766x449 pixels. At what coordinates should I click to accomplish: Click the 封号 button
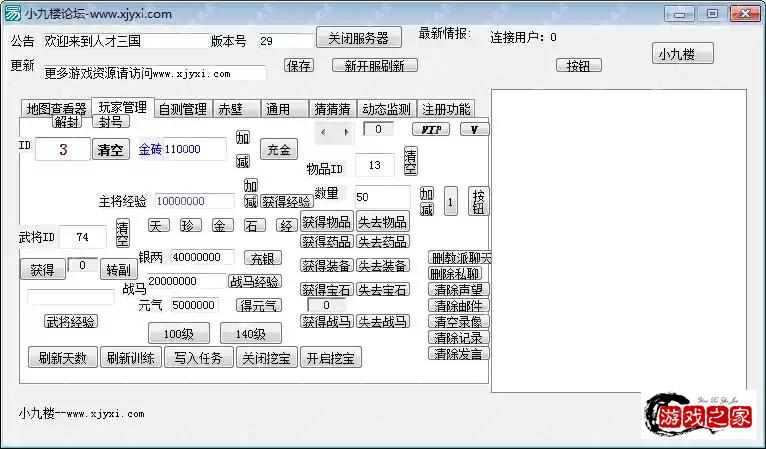111,121
